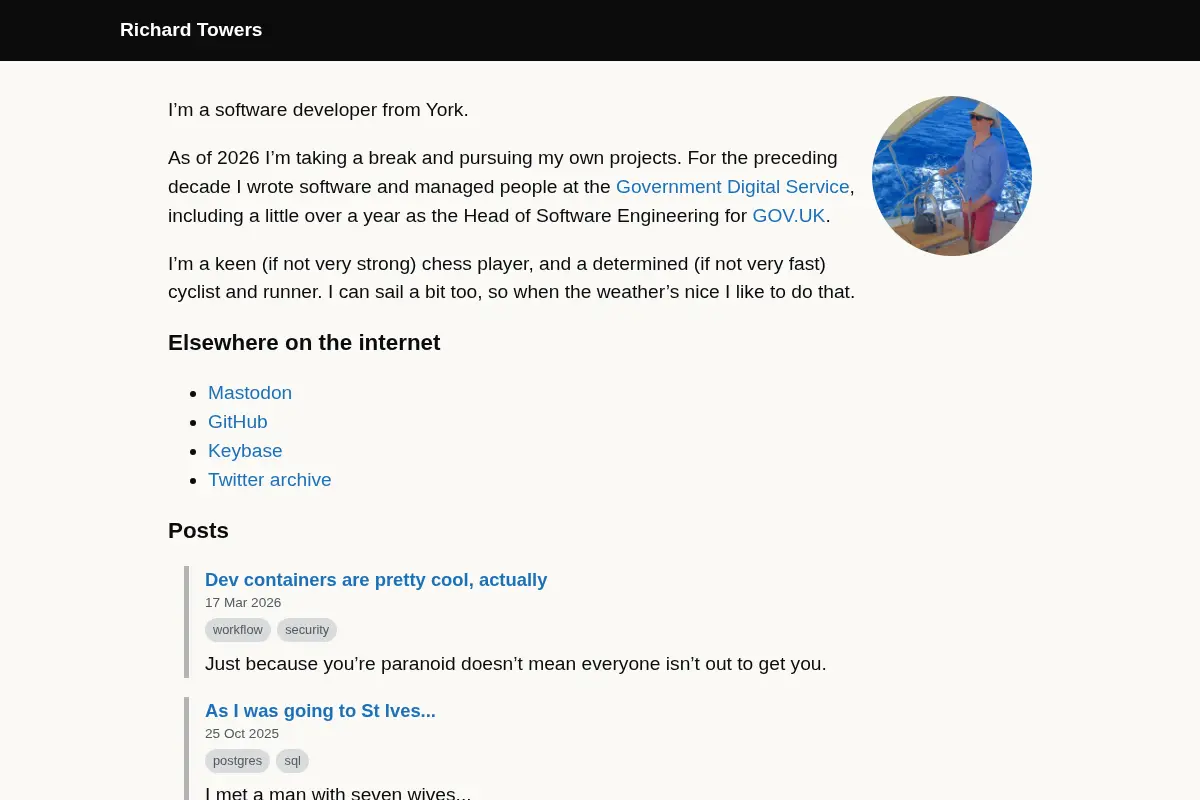Click the circular sailing profile photo
This screenshot has width=1200, height=800.
(x=952, y=176)
